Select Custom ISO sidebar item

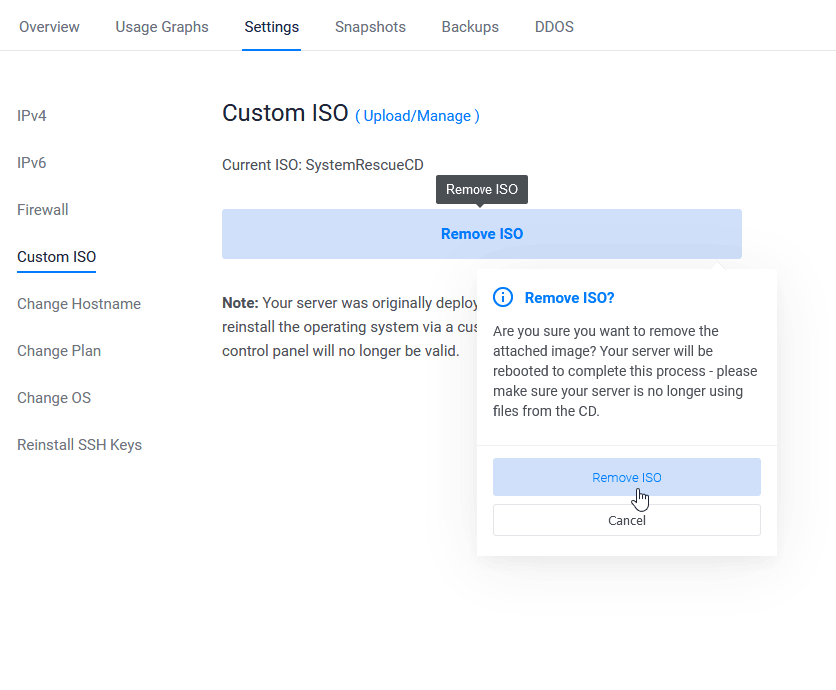(57, 257)
